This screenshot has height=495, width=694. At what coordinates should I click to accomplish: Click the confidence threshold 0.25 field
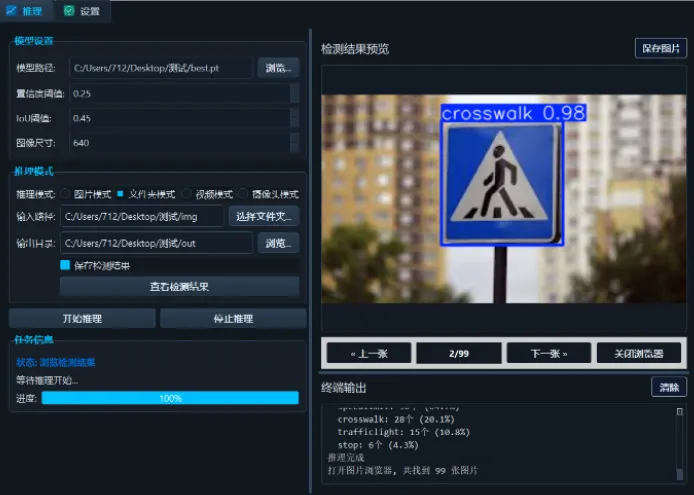coord(179,93)
